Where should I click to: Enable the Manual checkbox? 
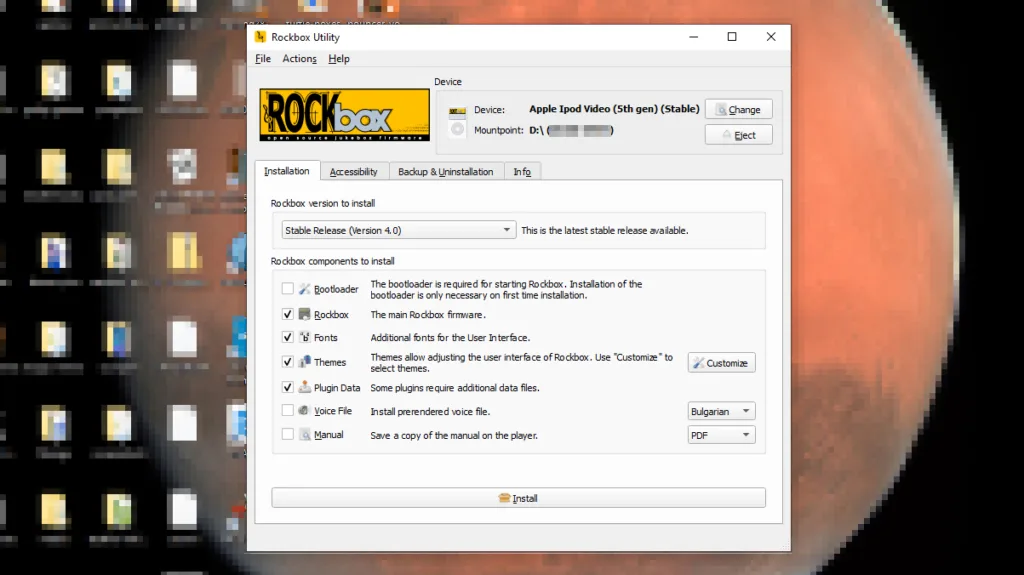point(287,434)
